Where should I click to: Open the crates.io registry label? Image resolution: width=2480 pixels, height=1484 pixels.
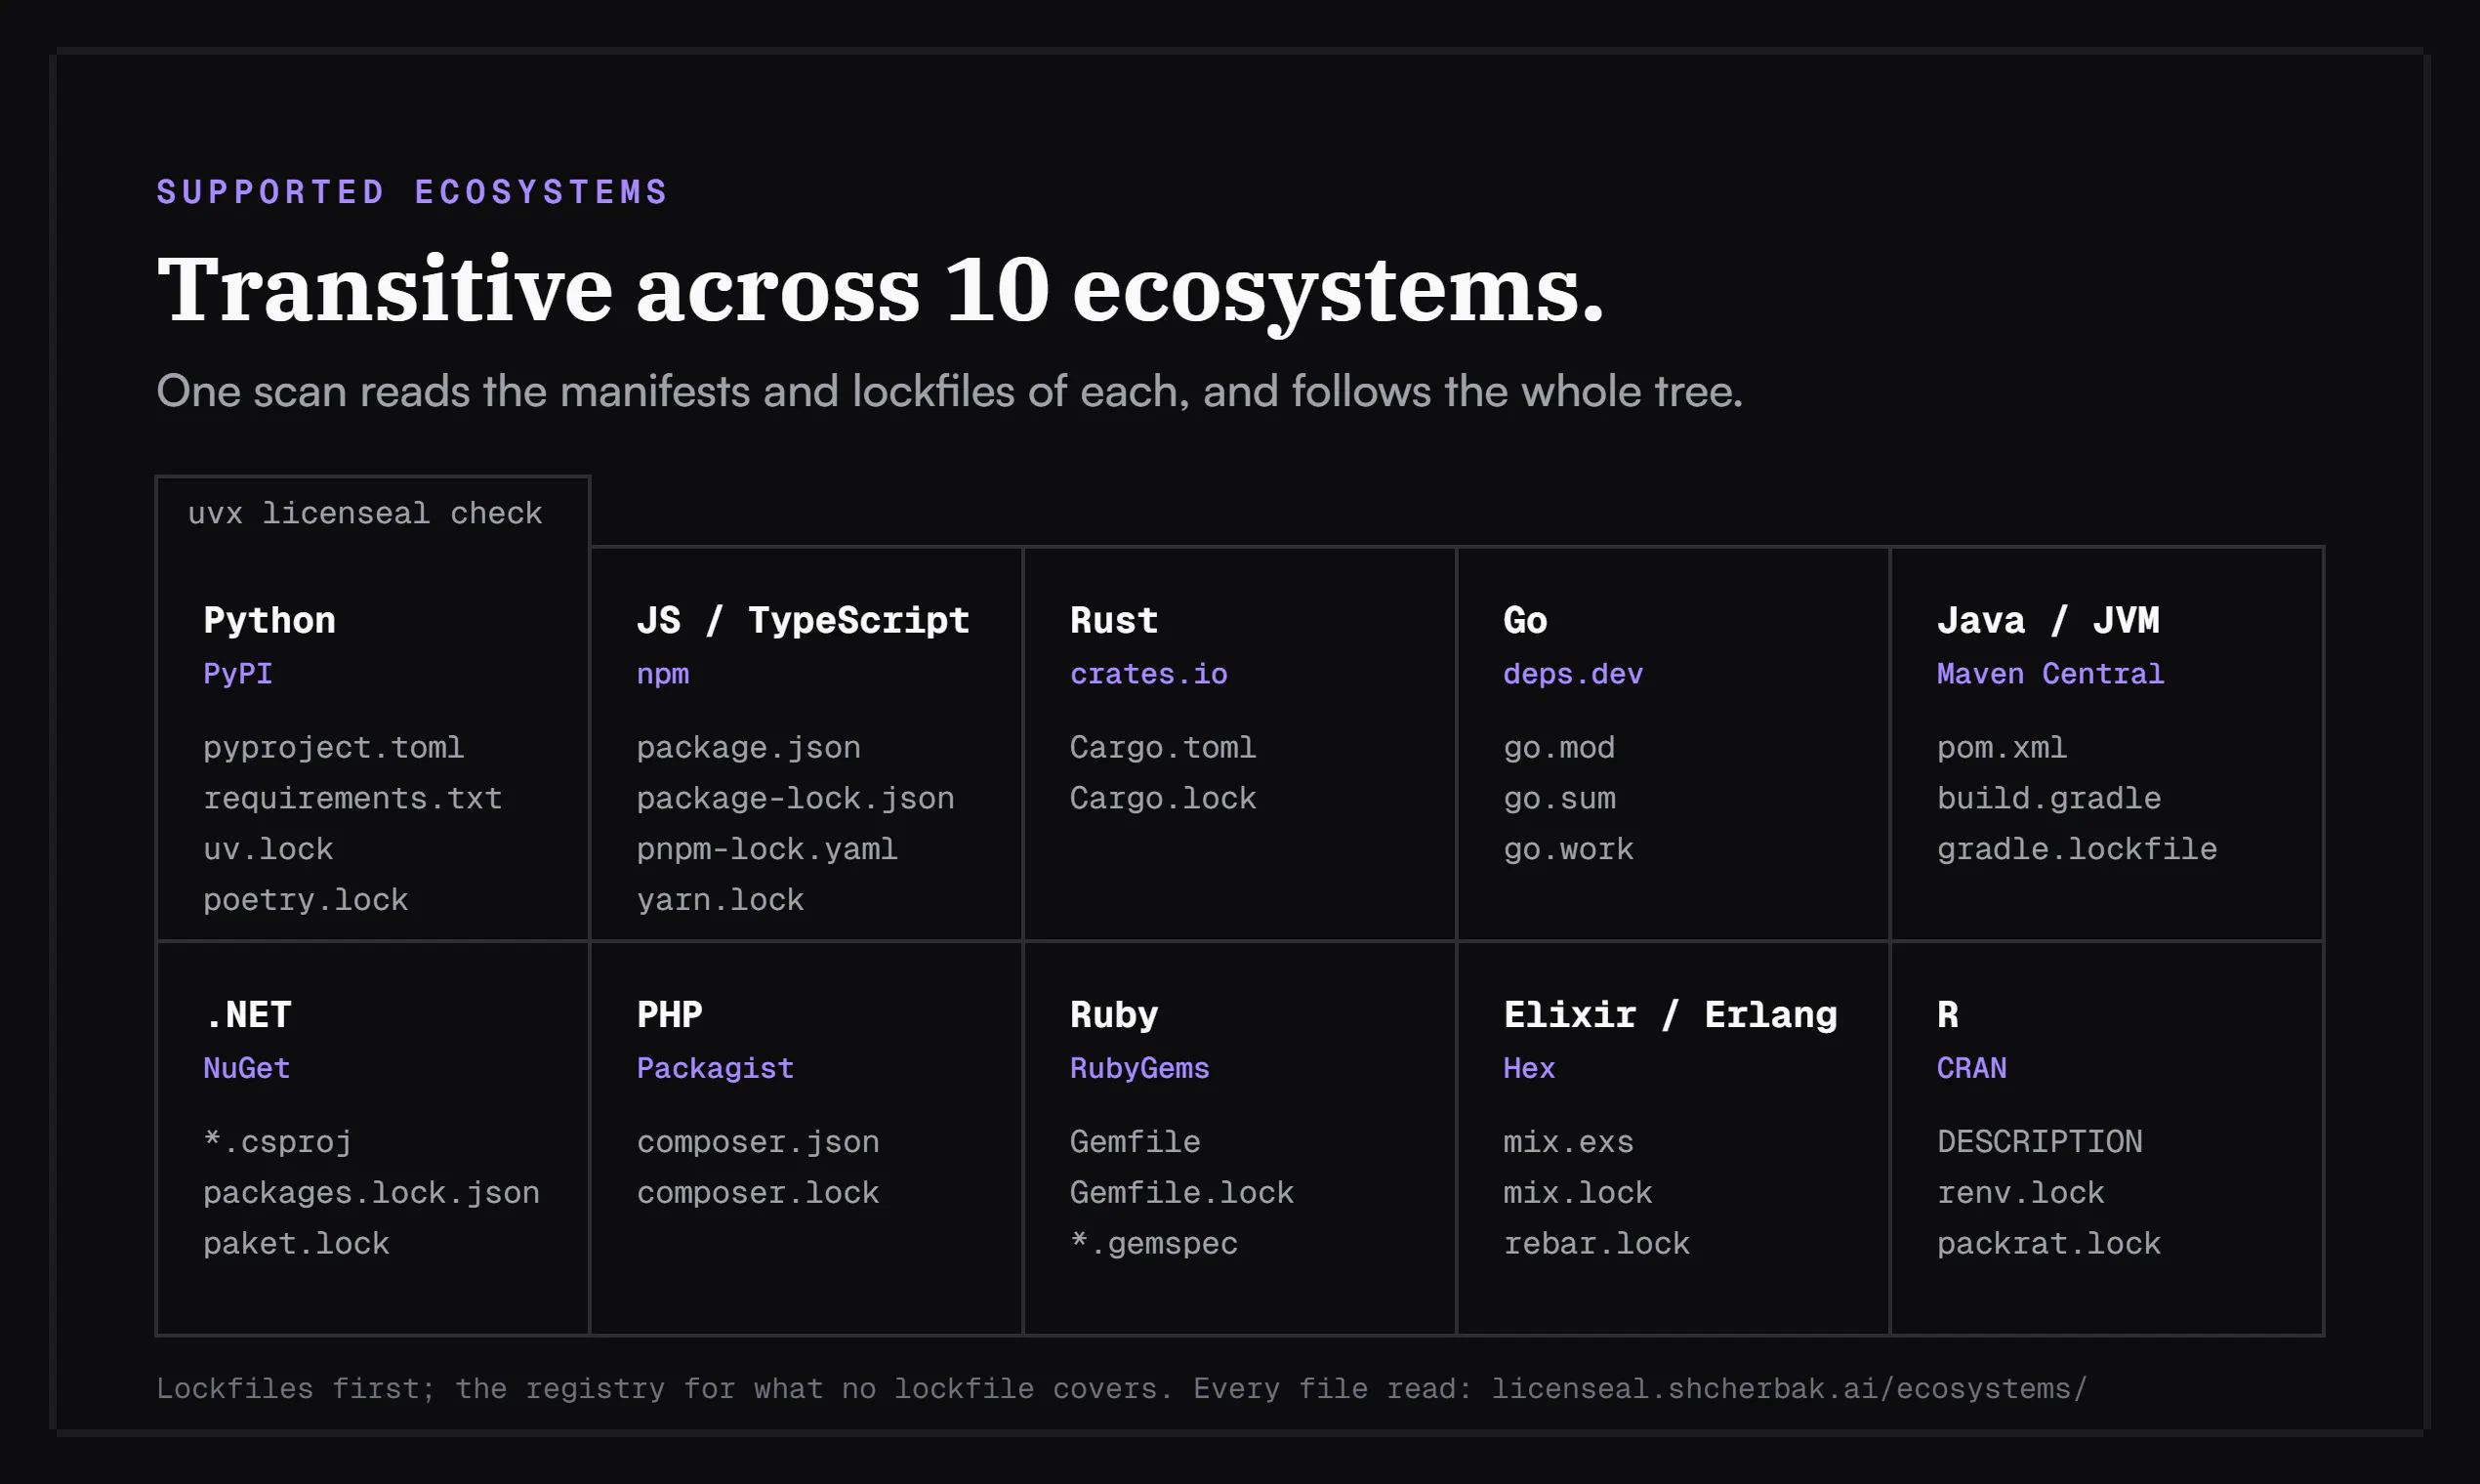click(1148, 673)
